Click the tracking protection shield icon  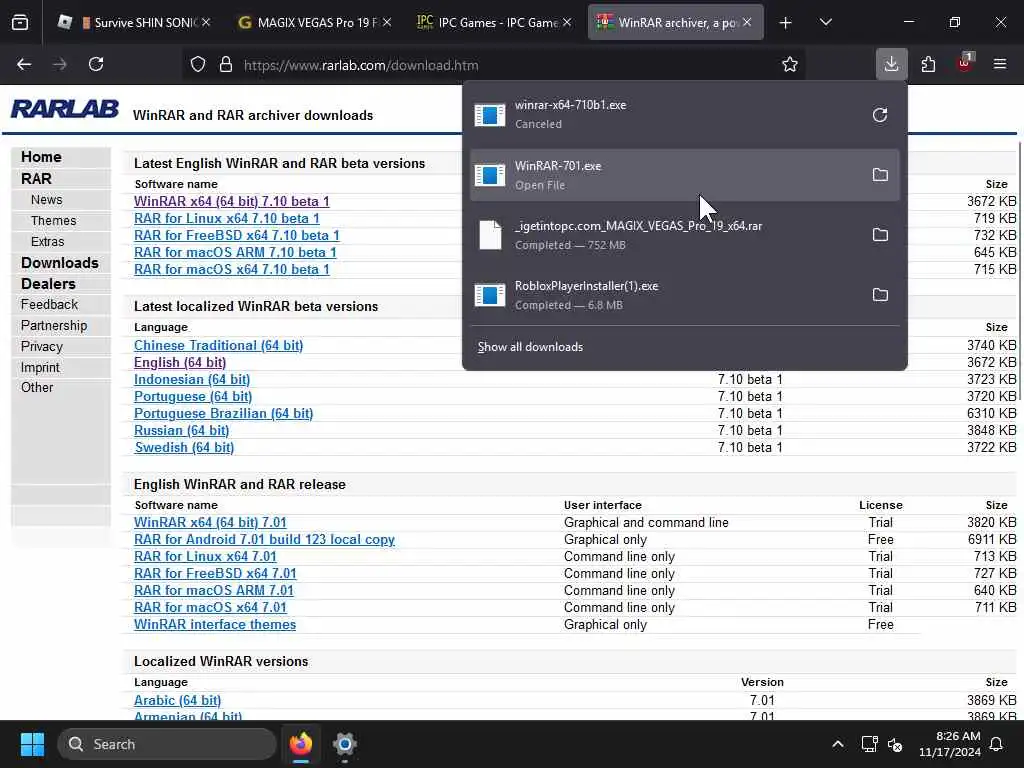coord(198,65)
